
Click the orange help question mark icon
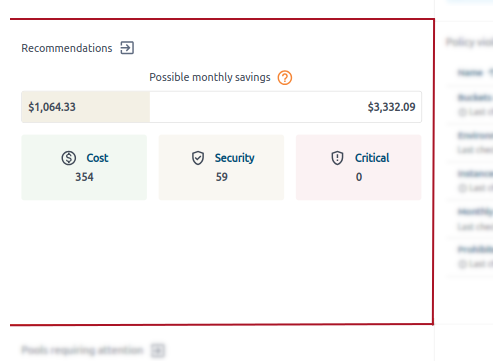tap(285, 78)
